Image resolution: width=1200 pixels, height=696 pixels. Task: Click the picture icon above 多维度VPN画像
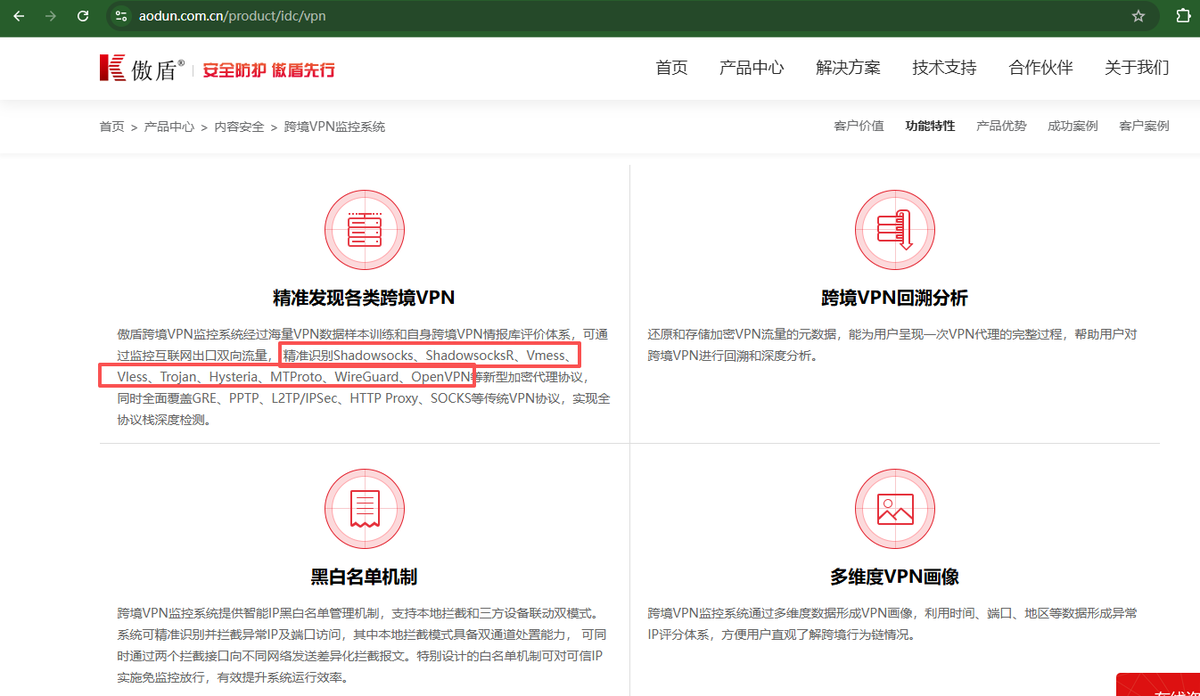pos(894,508)
